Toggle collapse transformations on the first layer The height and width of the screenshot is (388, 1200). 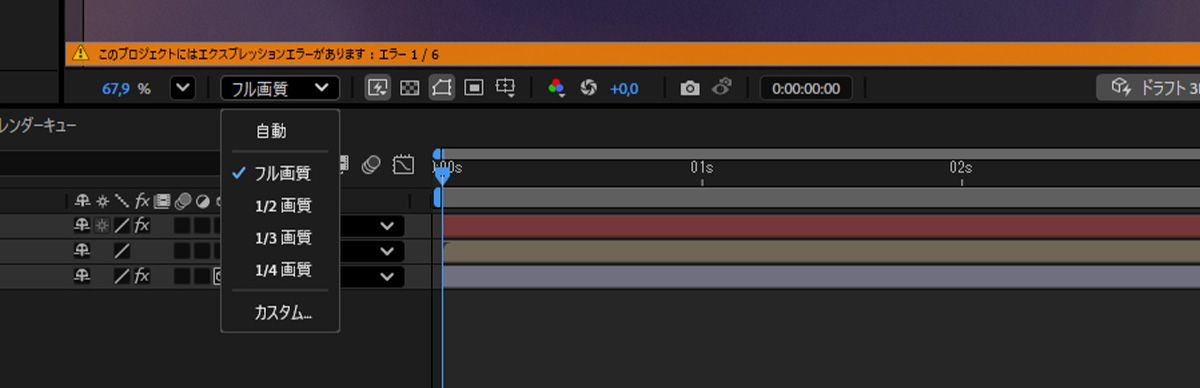[x=102, y=226]
